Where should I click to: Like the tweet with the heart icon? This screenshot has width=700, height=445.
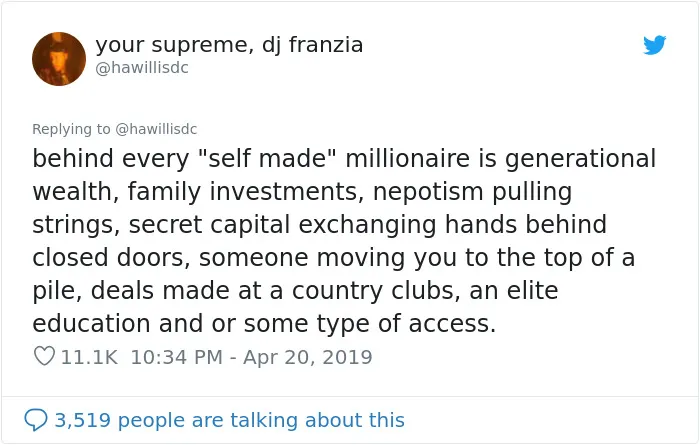pyautogui.click(x=44, y=356)
